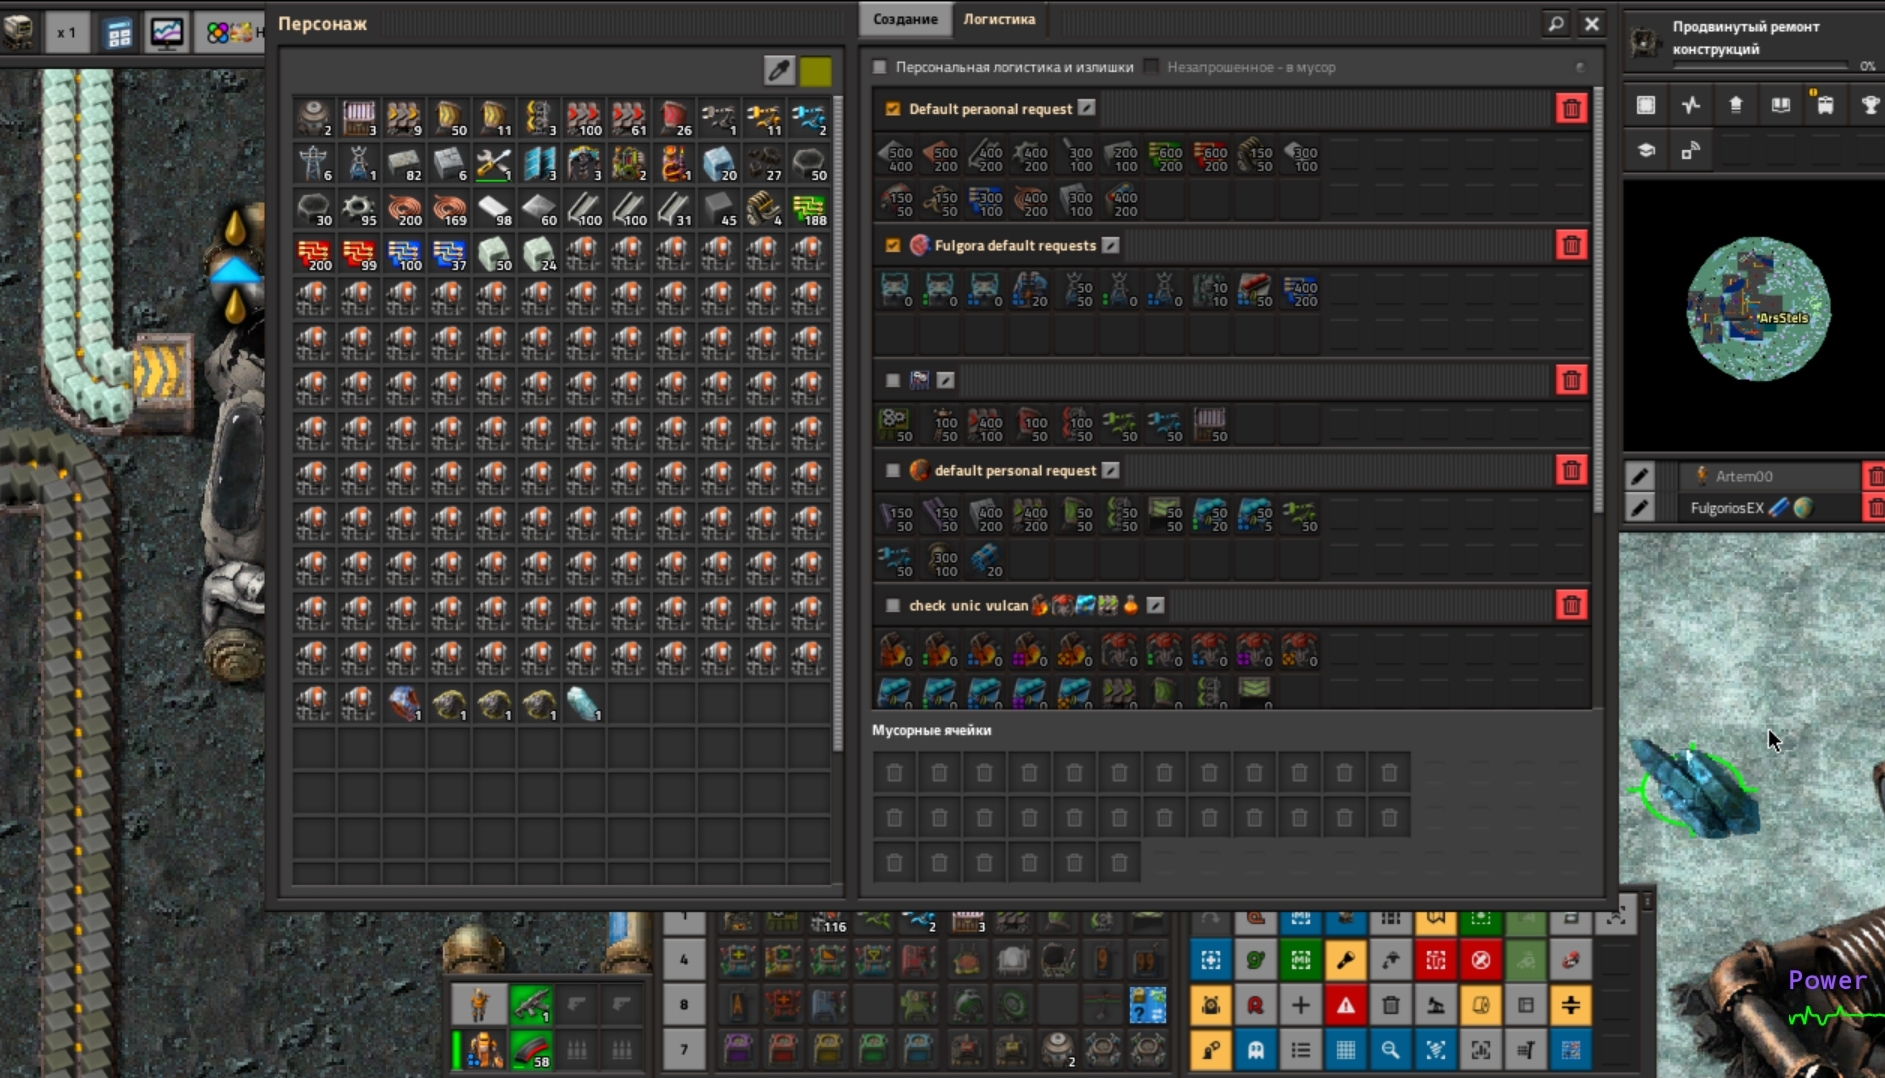Viewport: 1885px width, 1078px height.
Task: Click the blueprint selection square icon in side panel
Action: pyautogui.click(x=1646, y=105)
